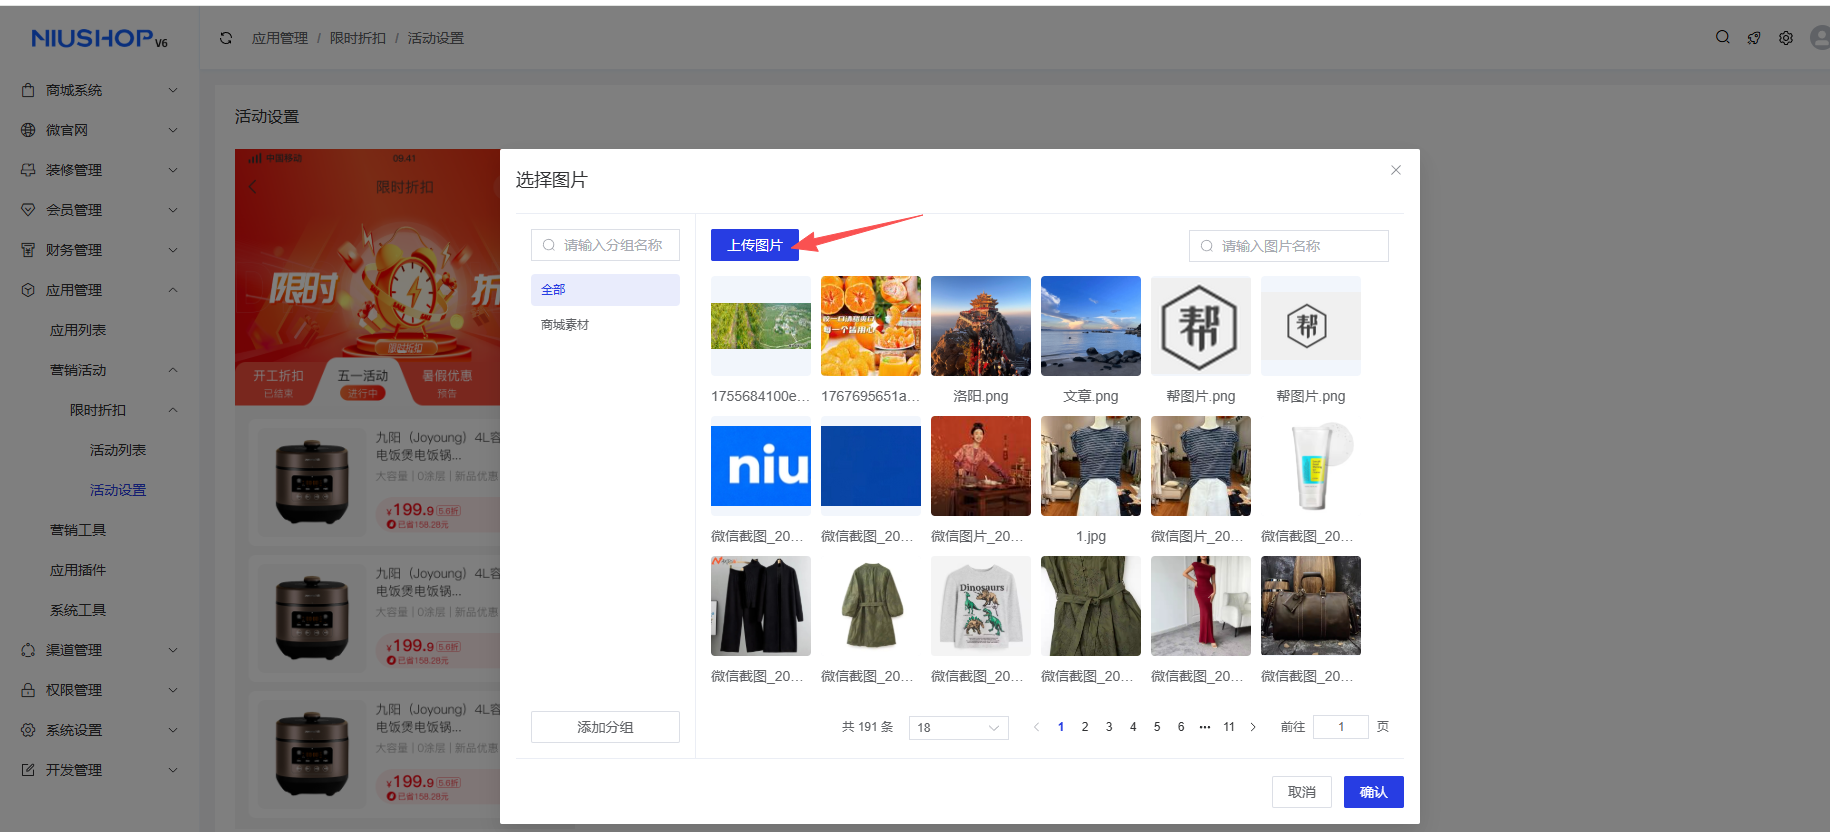Screen dimensions: 1830x832
Task: Open 活动列表 in the sidebar
Action: [x=118, y=450]
